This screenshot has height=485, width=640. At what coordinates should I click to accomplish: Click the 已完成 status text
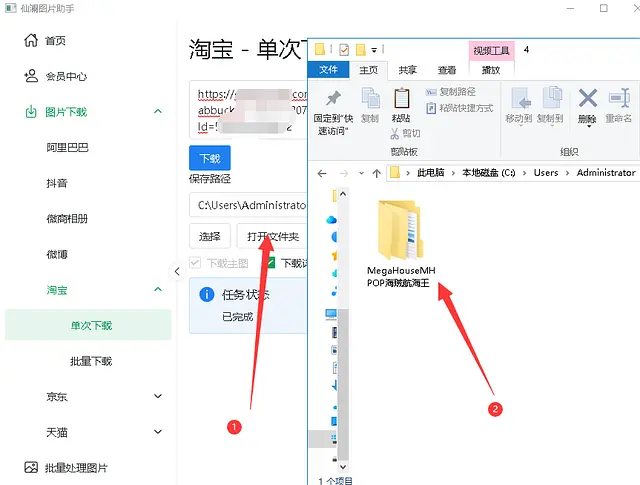coord(237,317)
